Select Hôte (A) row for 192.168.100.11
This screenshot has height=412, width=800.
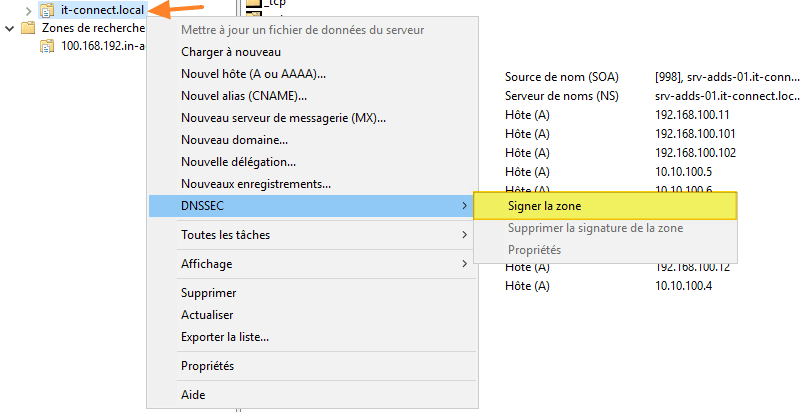(527, 115)
